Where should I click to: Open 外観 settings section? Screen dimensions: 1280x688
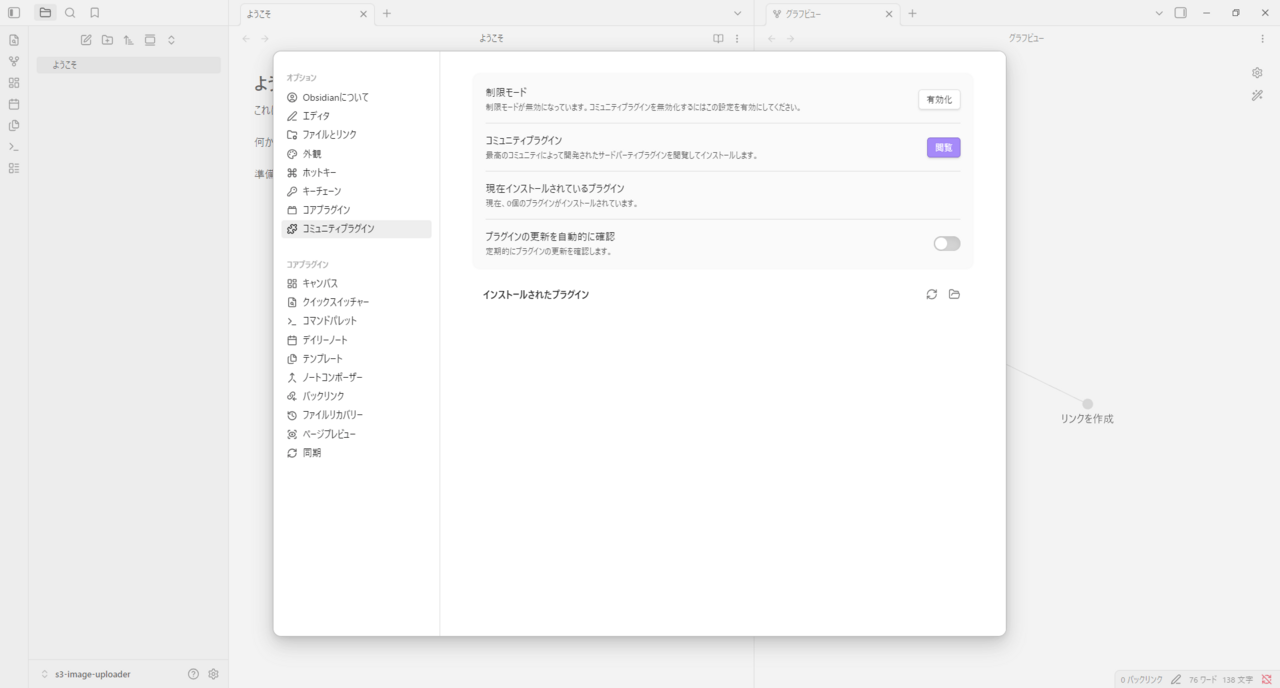click(356, 154)
